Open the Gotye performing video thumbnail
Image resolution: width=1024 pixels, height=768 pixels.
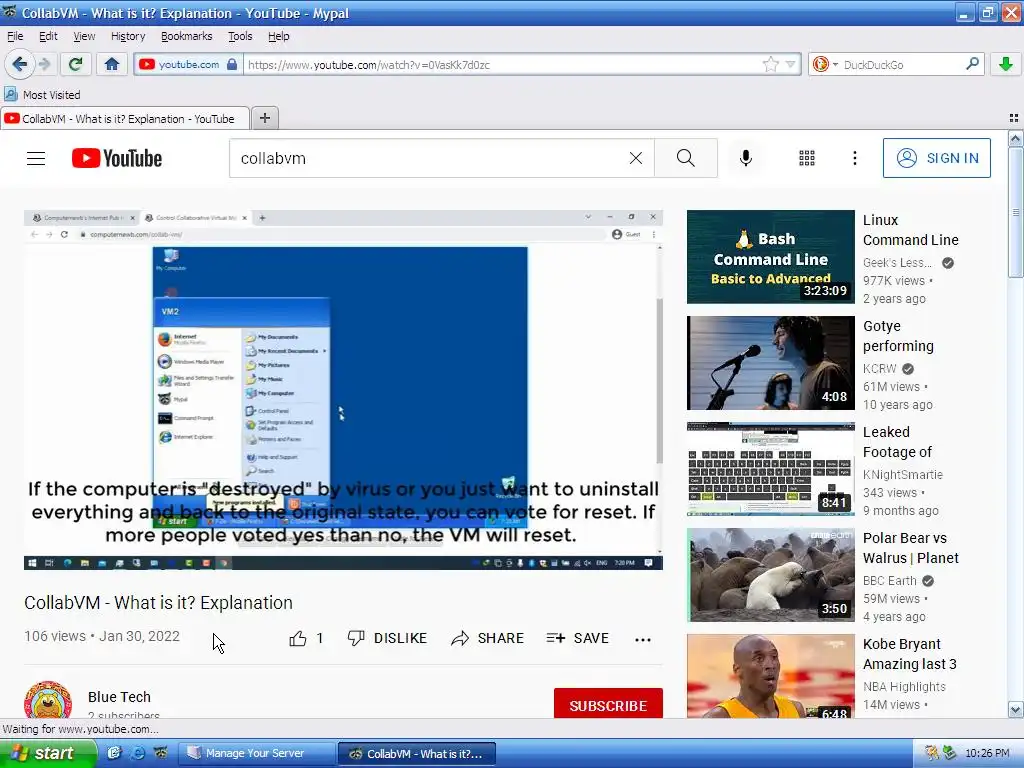pyautogui.click(x=771, y=362)
